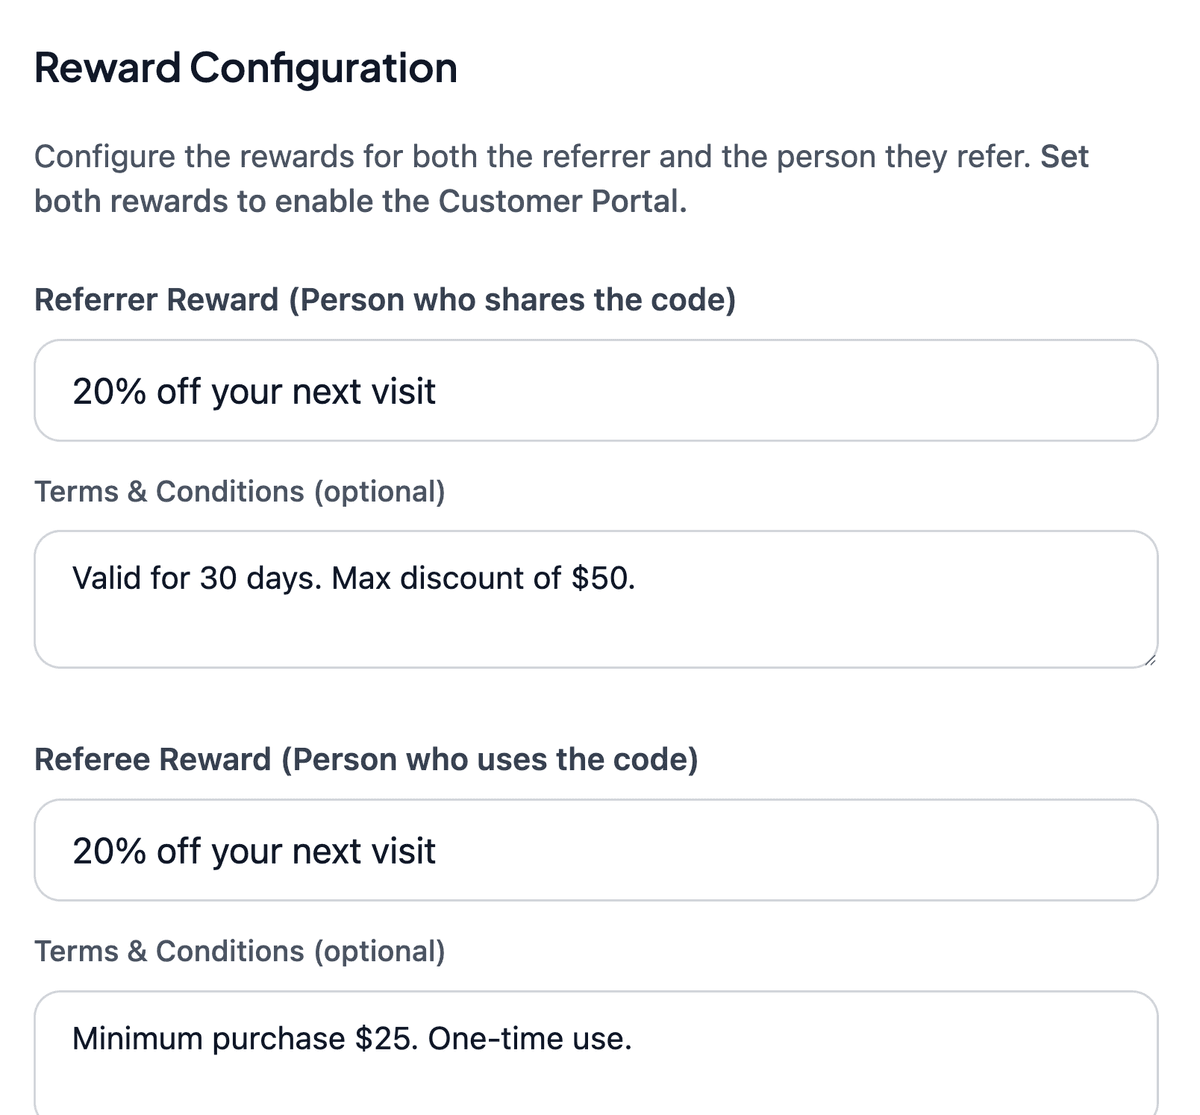Image resolution: width=1200 pixels, height=1115 pixels.
Task: Click the first Terms & Conditions (optional) label
Action: pos(240,491)
